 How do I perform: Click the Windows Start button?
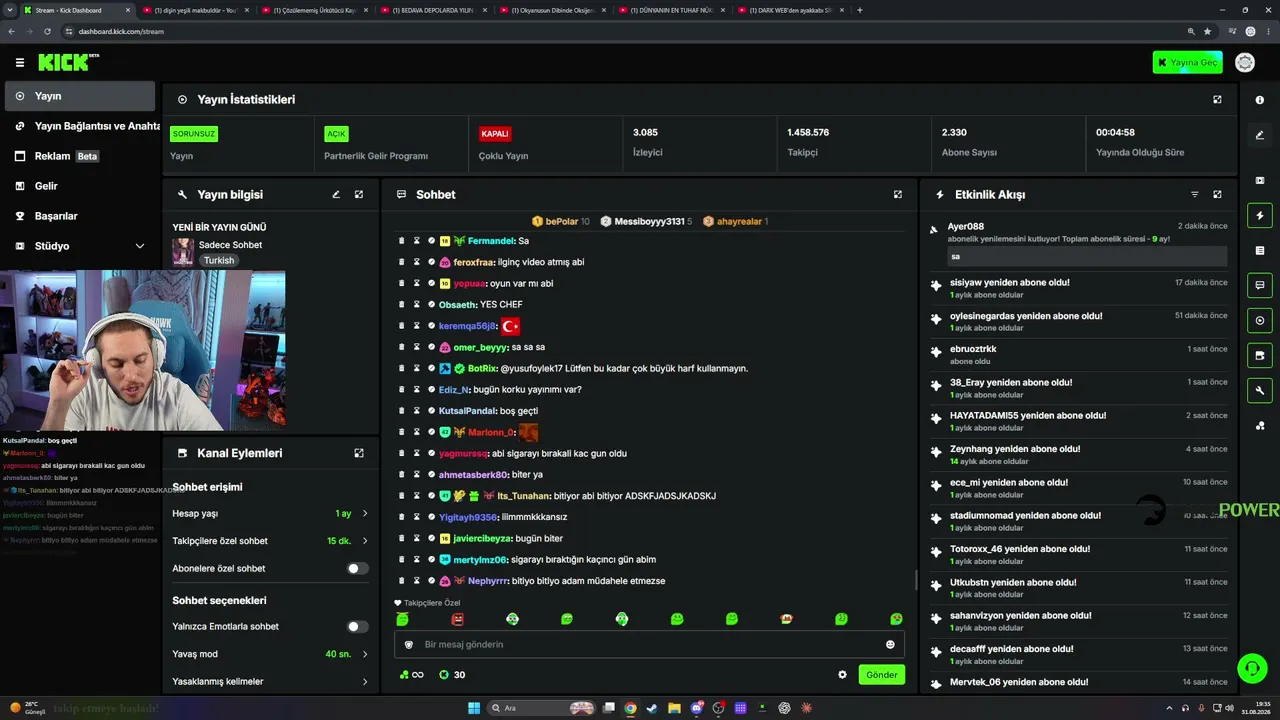coord(474,708)
